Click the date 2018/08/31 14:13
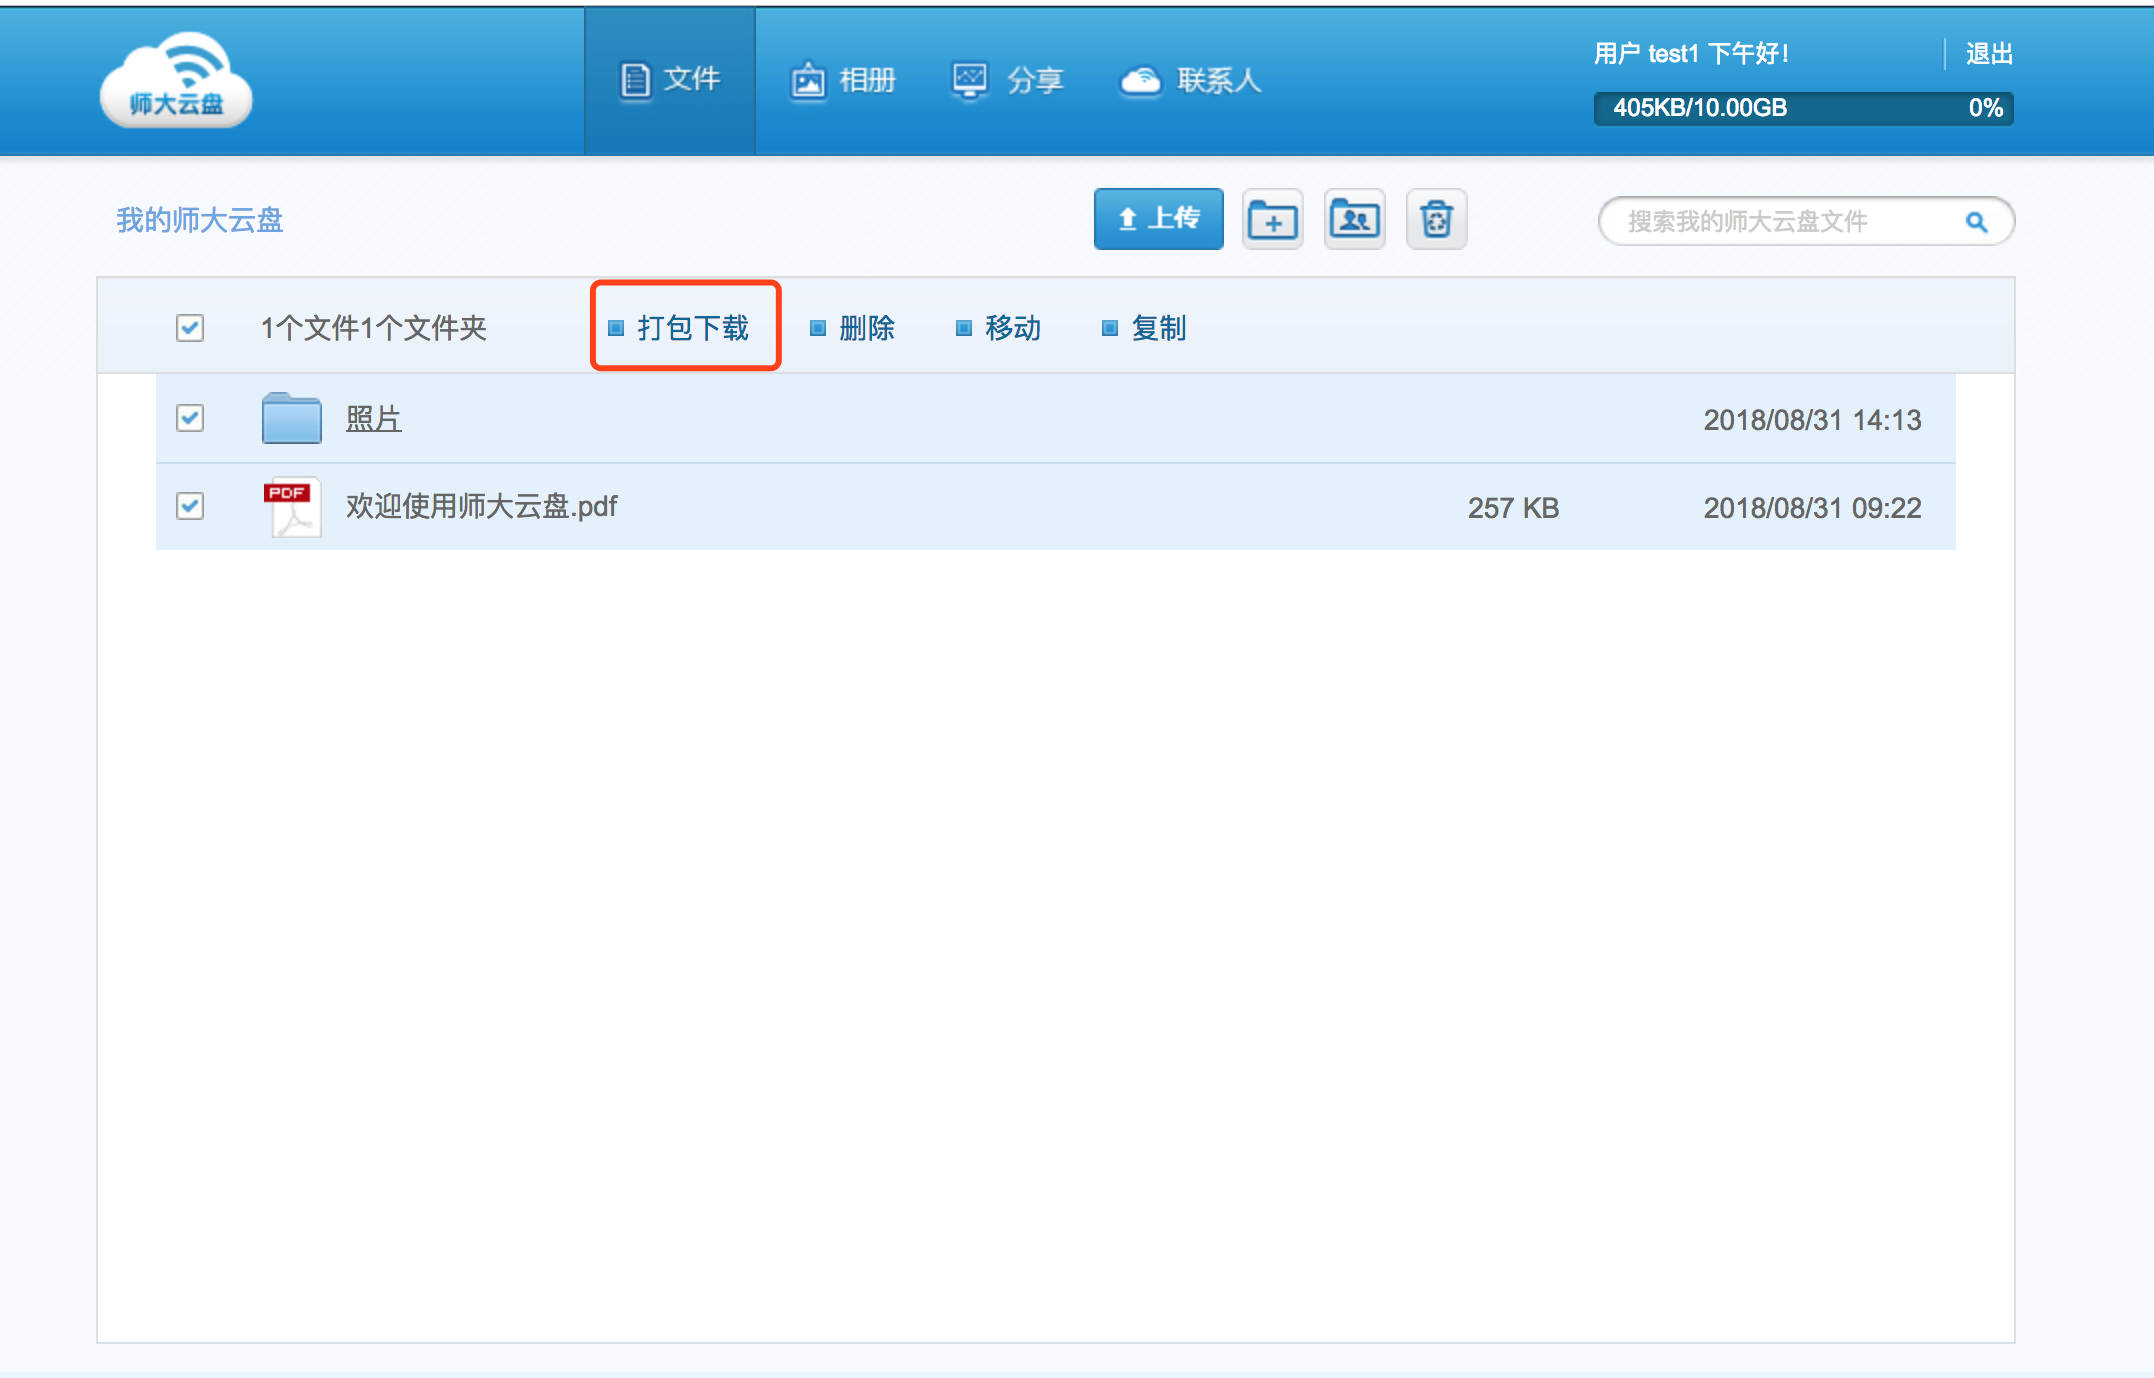The image size is (2154, 1378). click(1812, 420)
